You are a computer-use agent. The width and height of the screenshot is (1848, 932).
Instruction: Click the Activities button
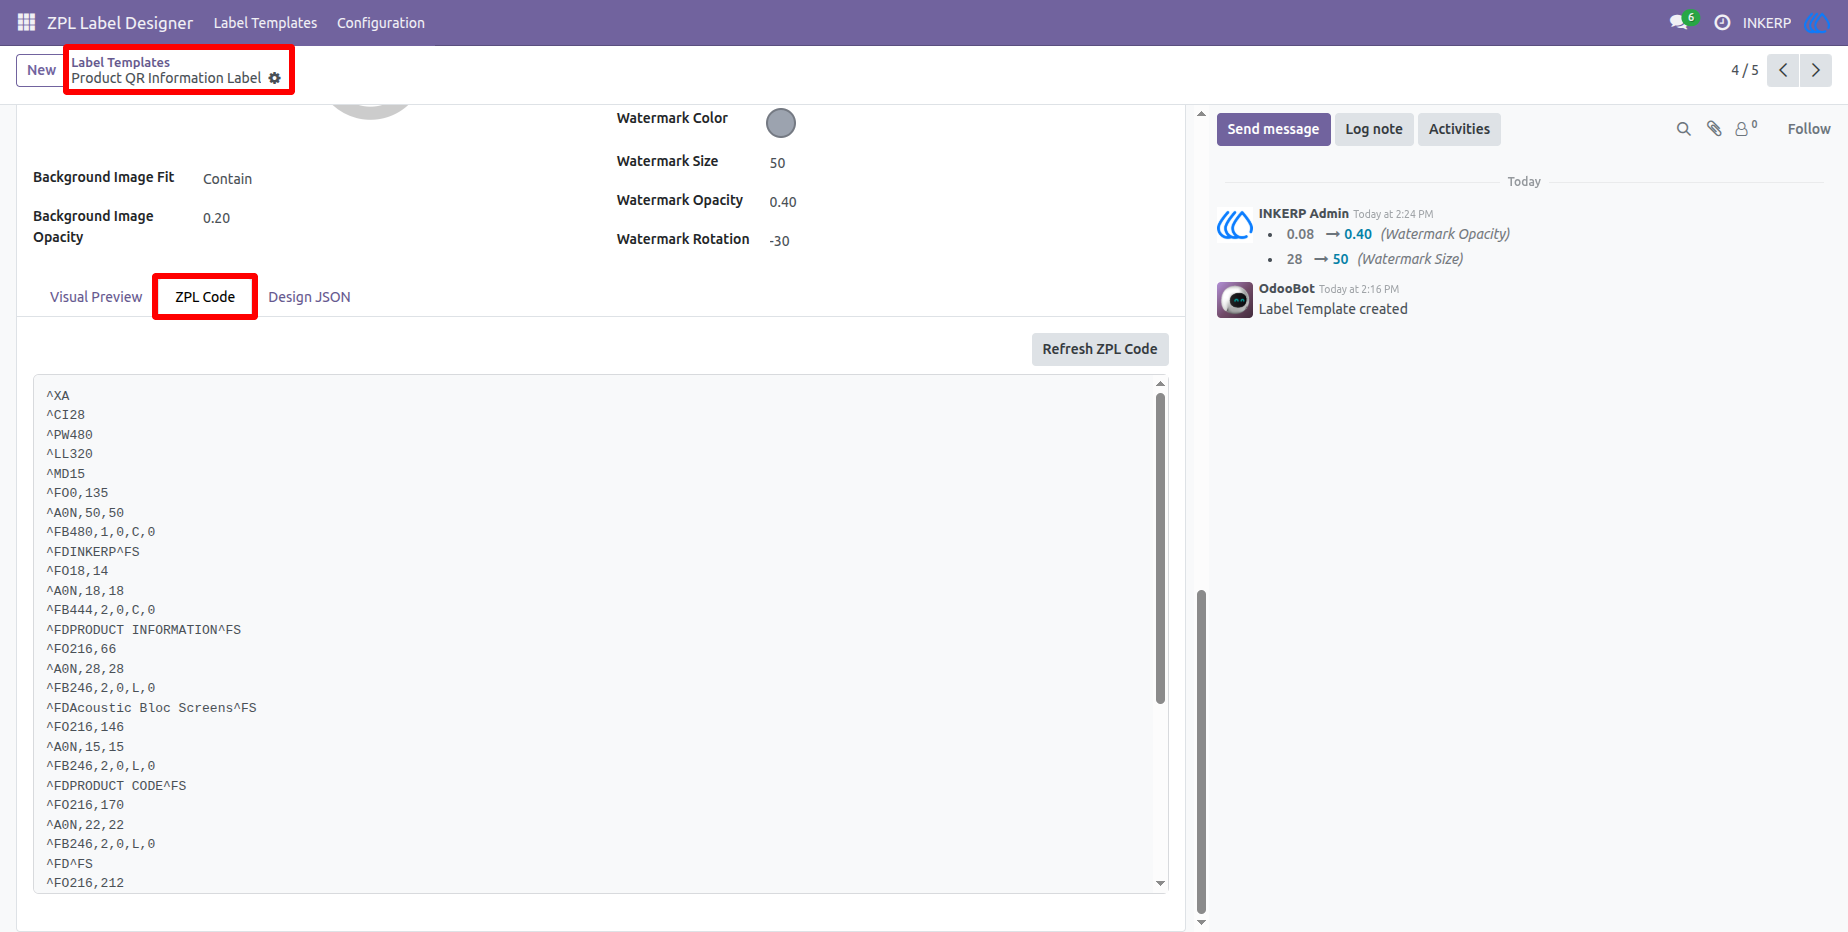1459,129
